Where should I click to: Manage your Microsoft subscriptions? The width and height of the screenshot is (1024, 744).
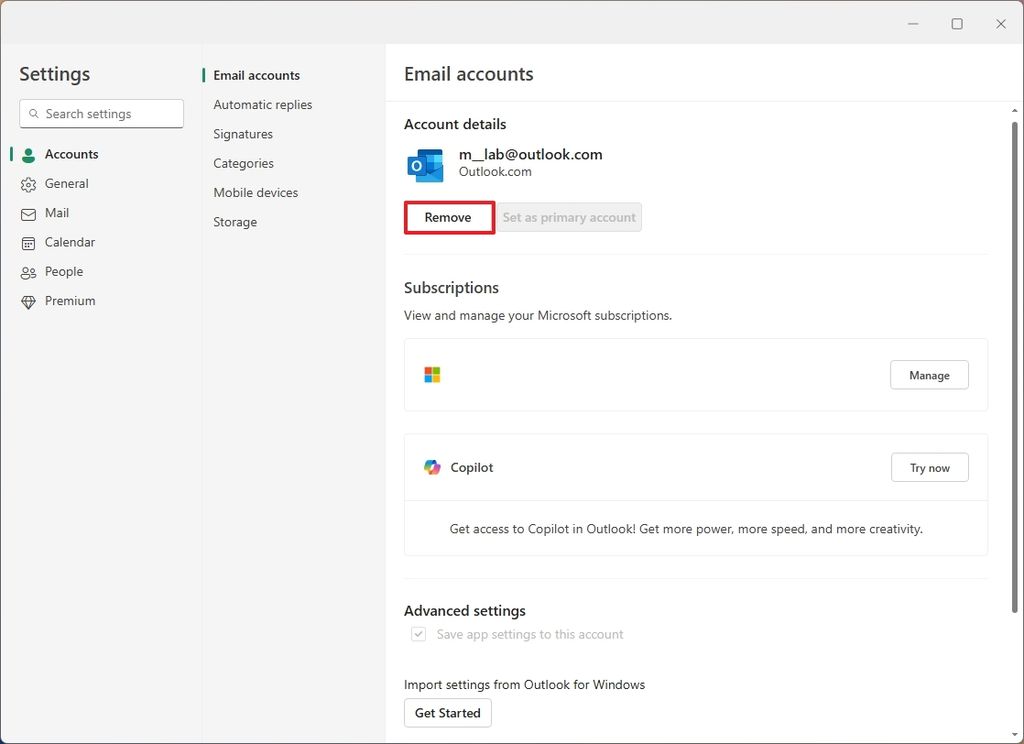[x=929, y=374]
